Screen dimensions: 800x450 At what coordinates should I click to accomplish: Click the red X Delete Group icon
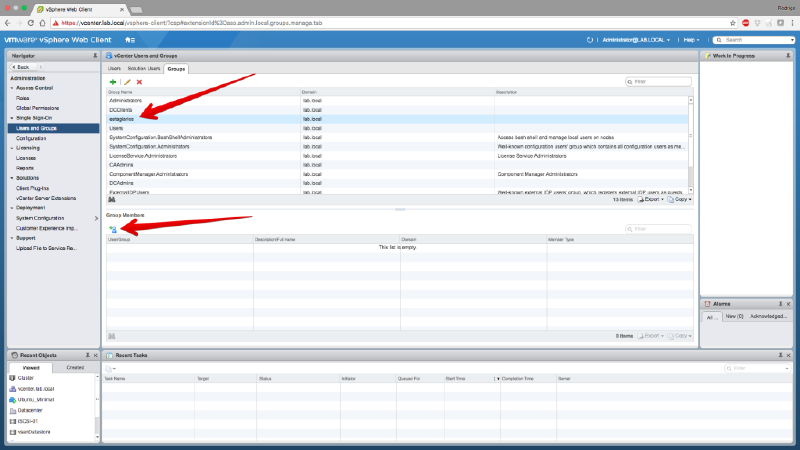tap(139, 82)
